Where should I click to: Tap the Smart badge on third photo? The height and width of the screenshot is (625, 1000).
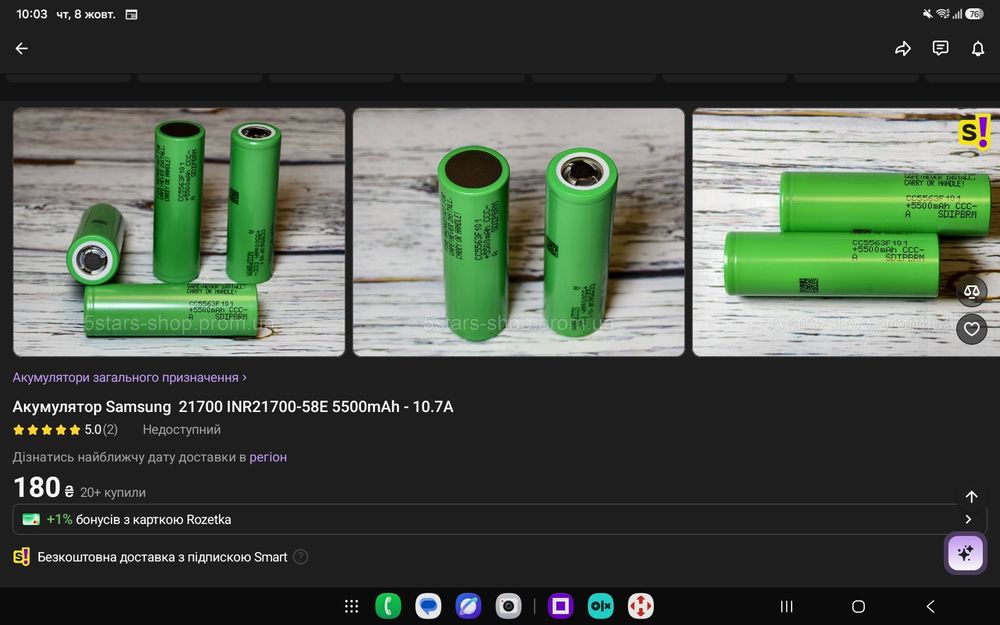coord(974,131)
